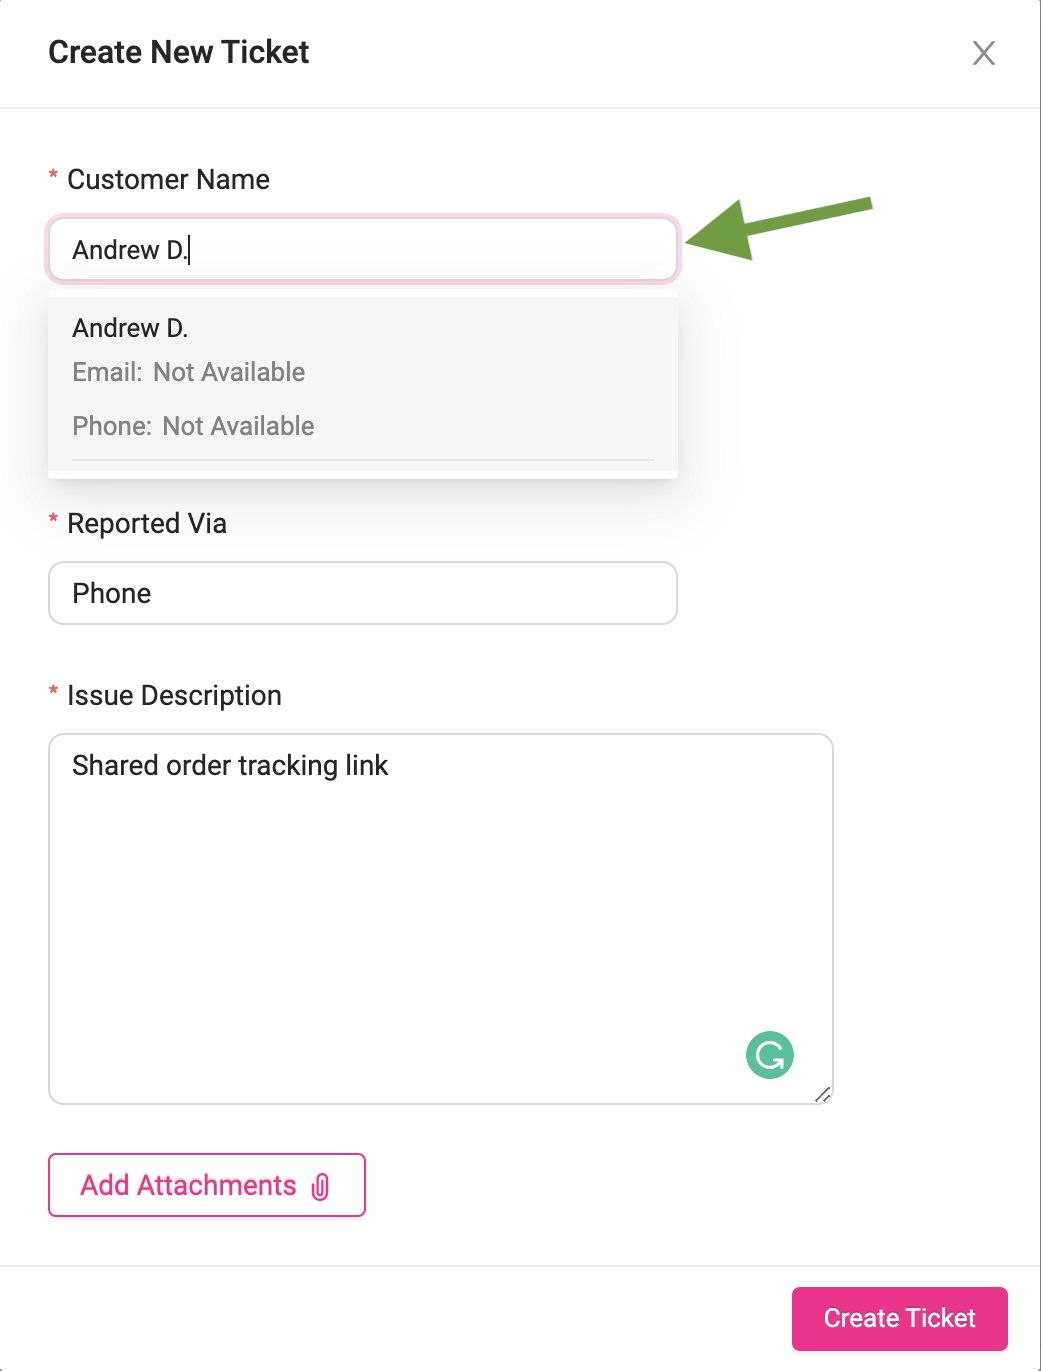Click the Customer Name field label

[168, 180]
